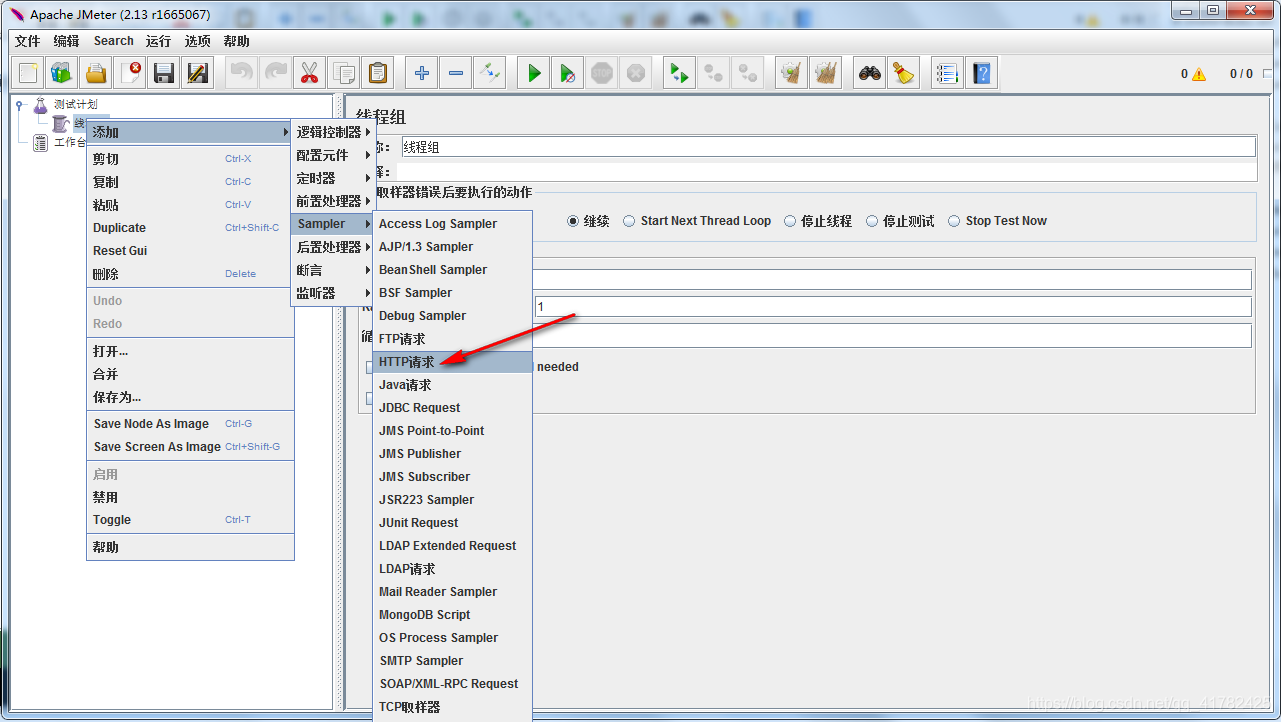Open the 运行 menu
This screenshot has height=722, width=1281.
tap(158, 41)
